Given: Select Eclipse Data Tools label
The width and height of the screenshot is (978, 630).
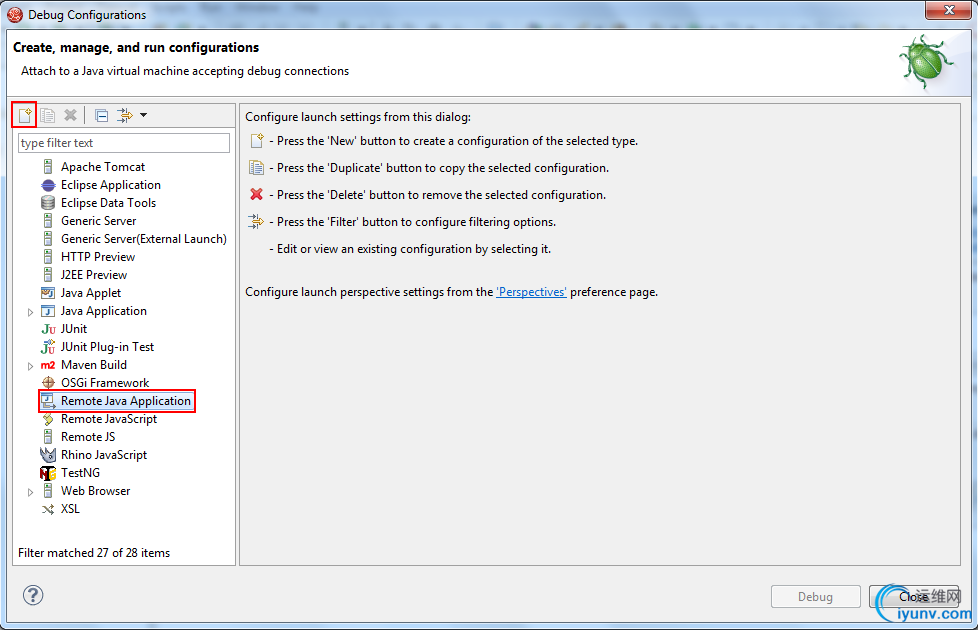Looking at the screenshot, I should click(109, 203).
